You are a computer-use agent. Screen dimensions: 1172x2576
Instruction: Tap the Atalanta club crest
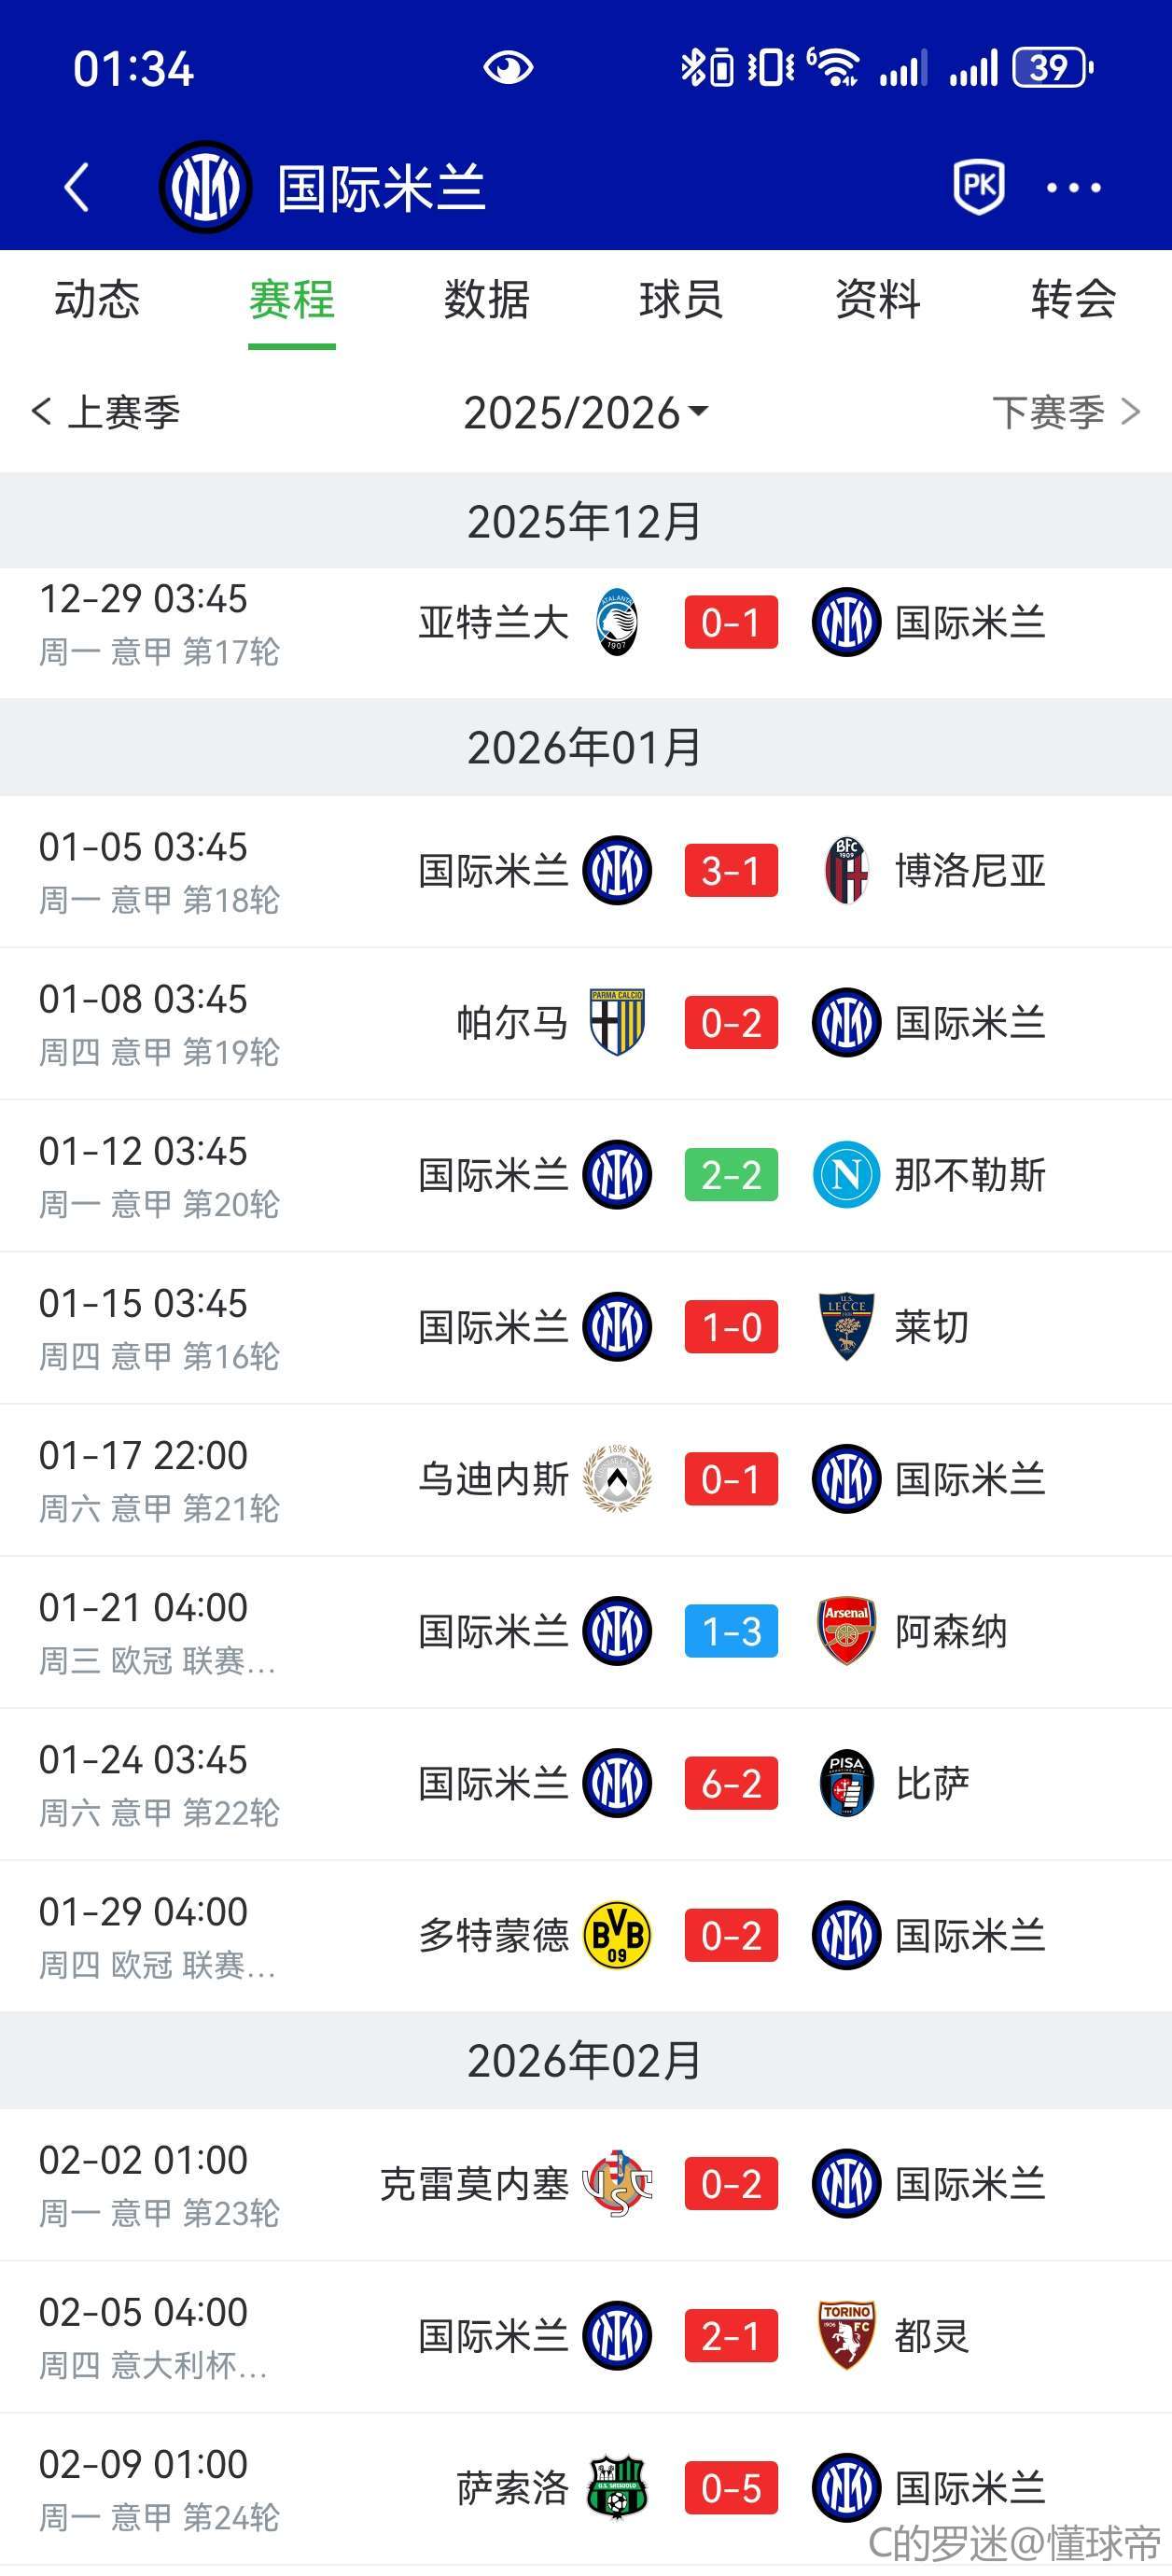click(617, 623)
